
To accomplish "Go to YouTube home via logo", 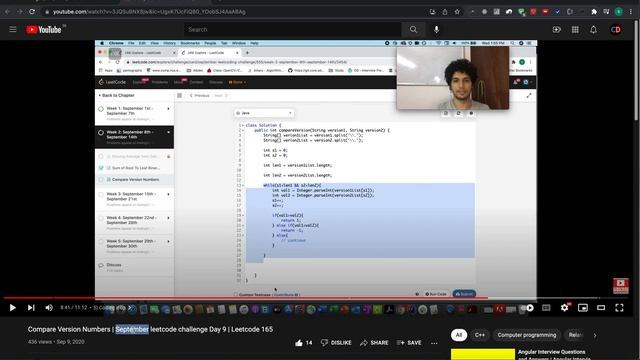I will click(44, 29).
